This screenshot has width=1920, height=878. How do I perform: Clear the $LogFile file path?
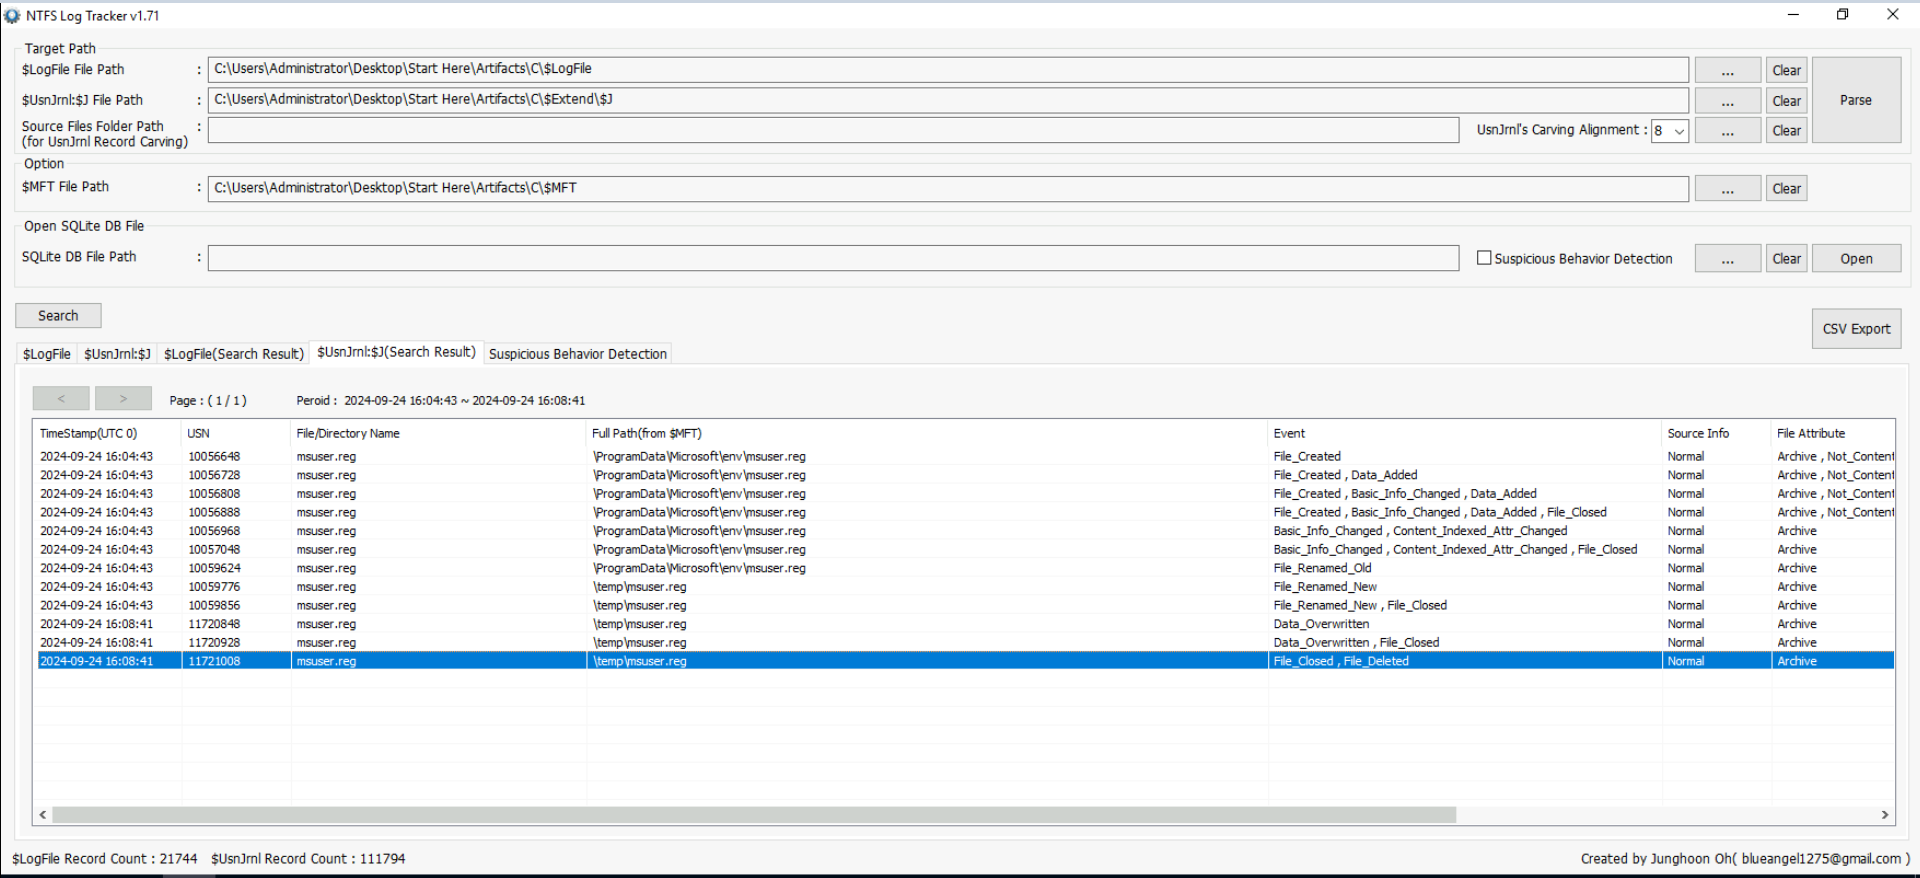click(x=1786, y=71)
